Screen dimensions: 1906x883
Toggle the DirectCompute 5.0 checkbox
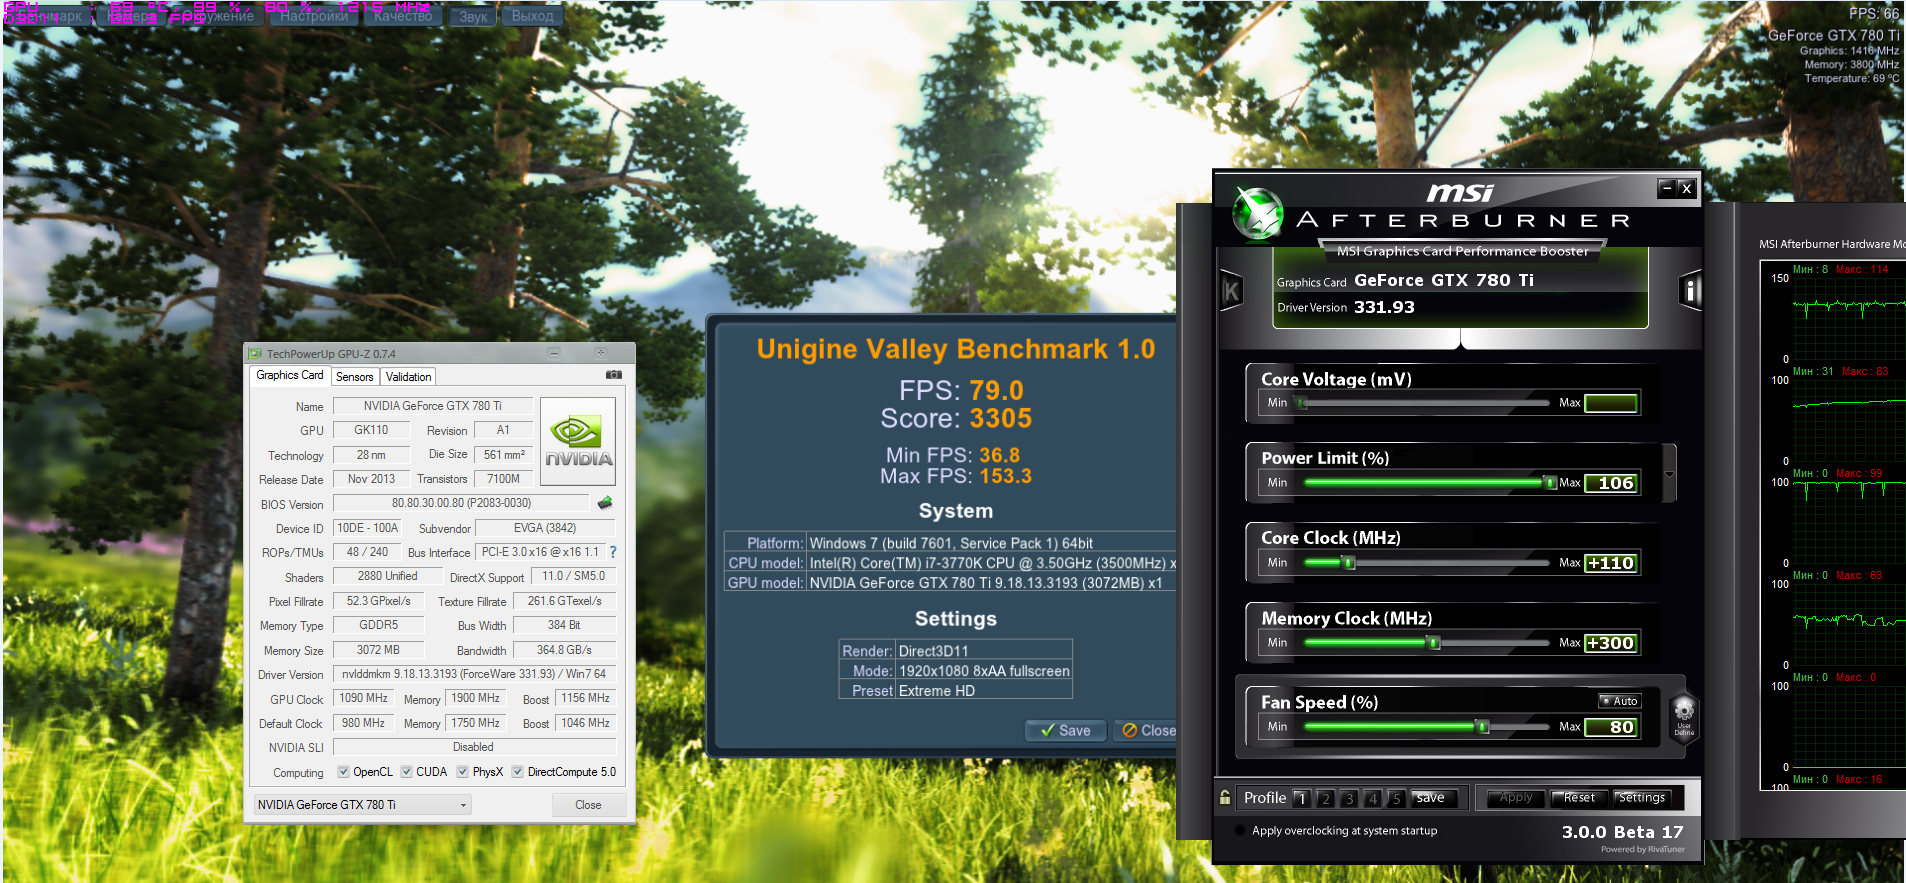[517, 772]
